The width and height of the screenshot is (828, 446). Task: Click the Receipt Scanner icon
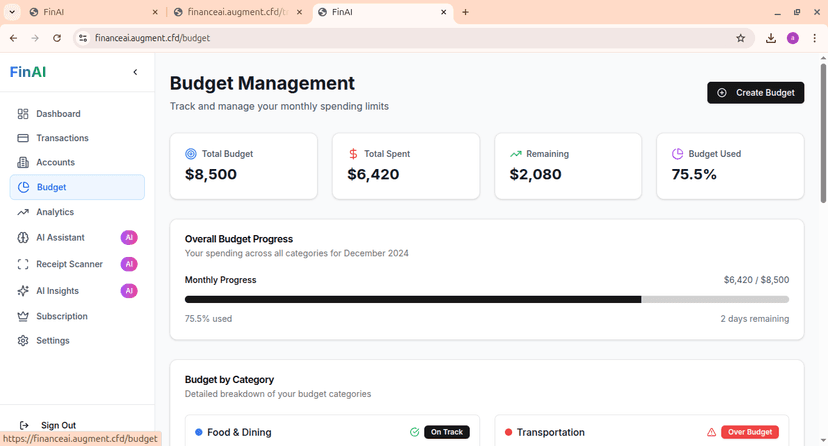(23, 264)
